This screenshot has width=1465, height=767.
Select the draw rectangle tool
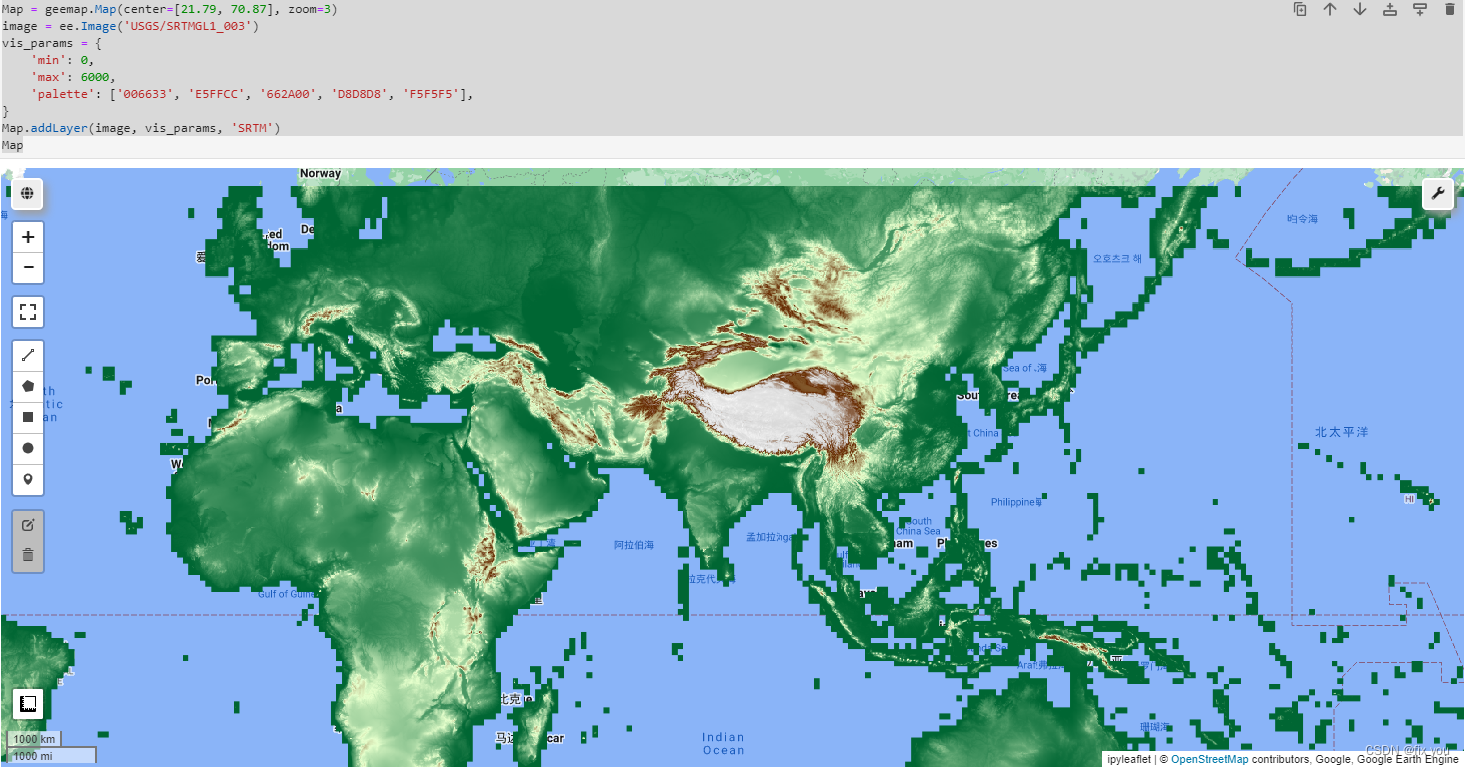point(28,417)
